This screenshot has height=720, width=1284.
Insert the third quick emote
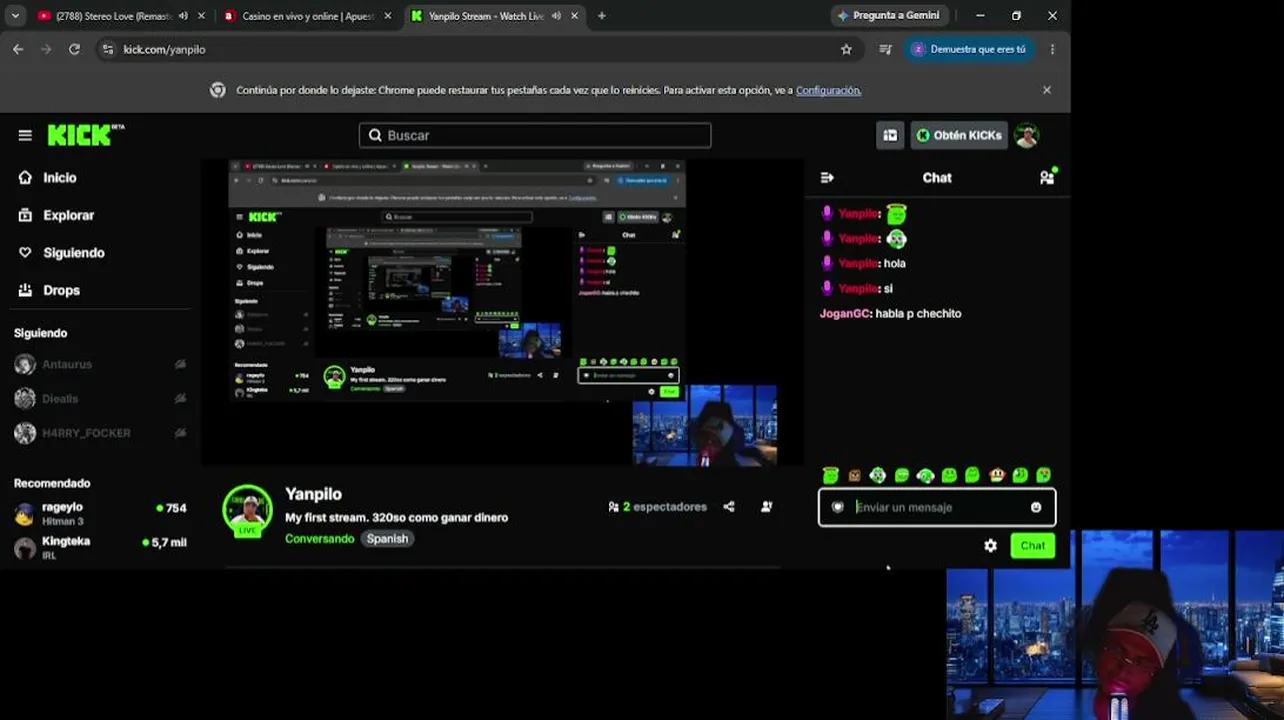click(878, 475)
